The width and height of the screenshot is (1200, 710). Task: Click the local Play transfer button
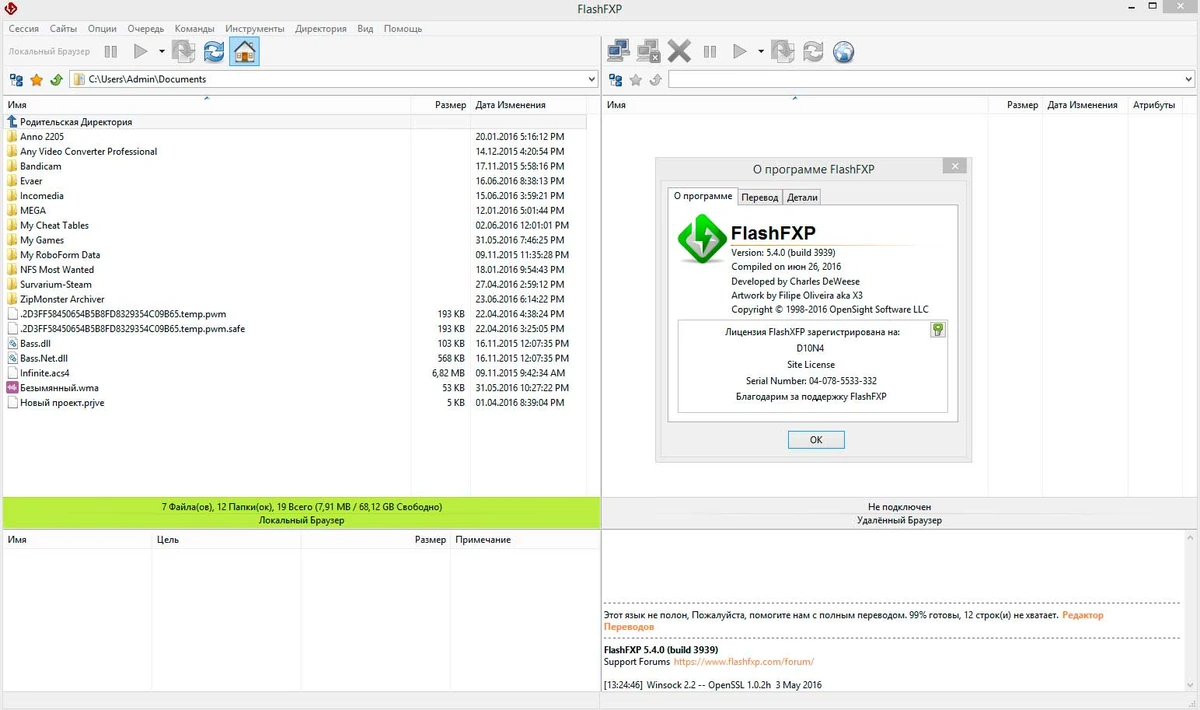tap(140, 51)
